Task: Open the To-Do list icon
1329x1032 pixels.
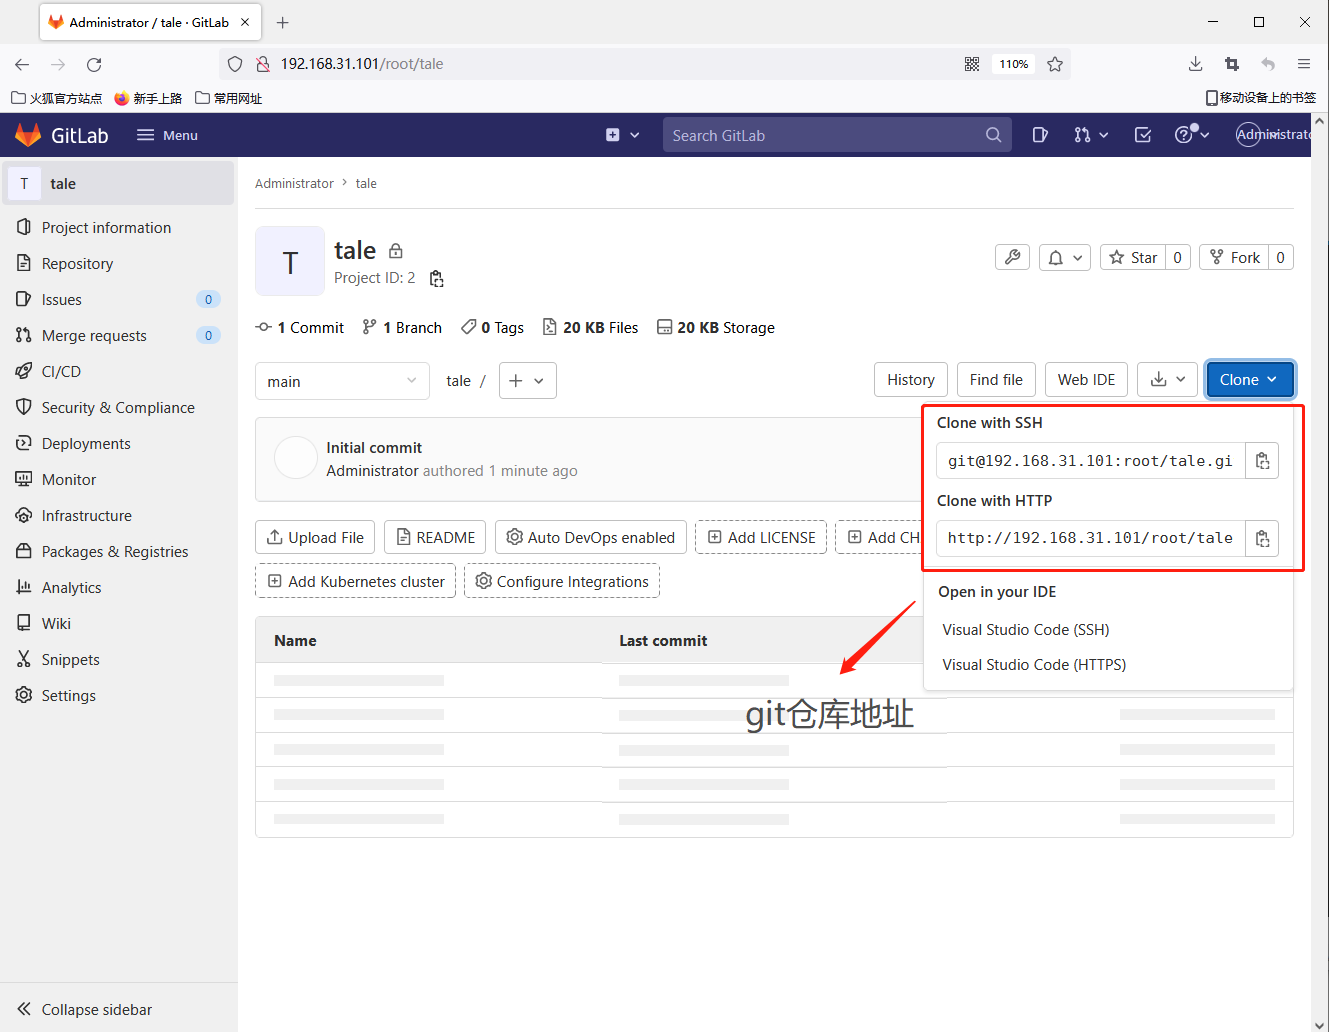Action: tap(1142, 135)
